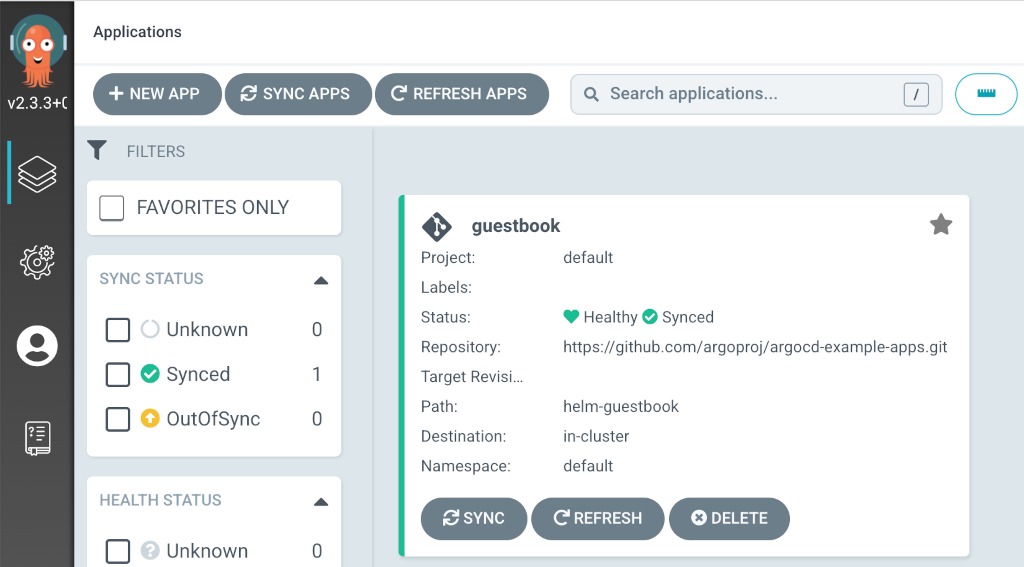Check the Unknown sync status filter
Image resolution: width=1024 pixels, height=567 pixels.
118,330
